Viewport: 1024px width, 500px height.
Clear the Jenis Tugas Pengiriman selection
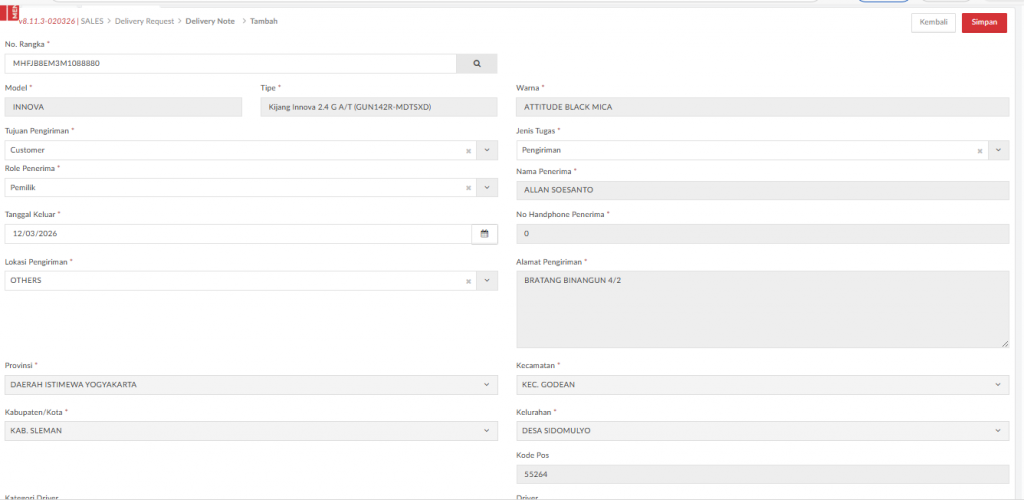pyautogui.click(x=980, y=150)
